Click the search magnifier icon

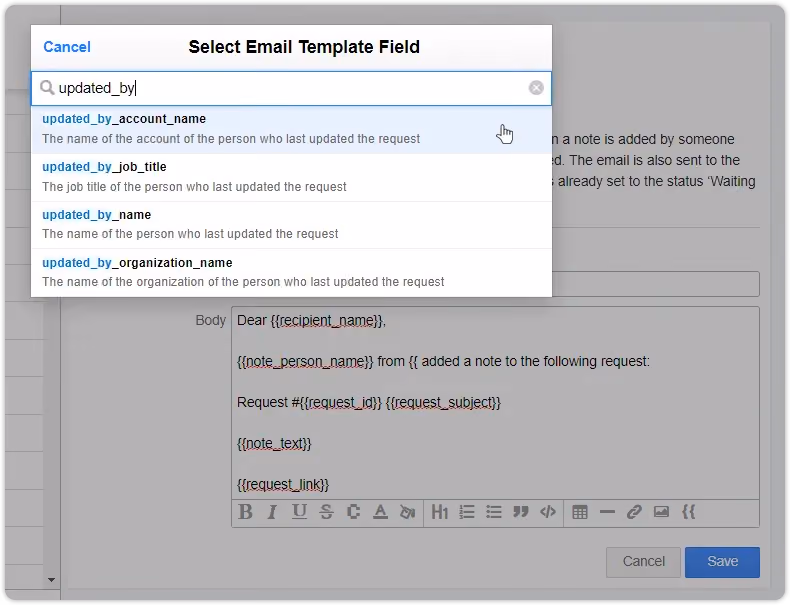(47, 88)
